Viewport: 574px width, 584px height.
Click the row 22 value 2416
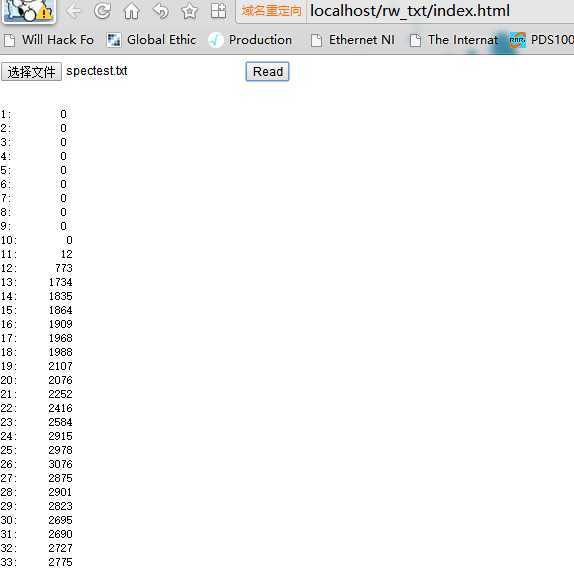[60, 408]
